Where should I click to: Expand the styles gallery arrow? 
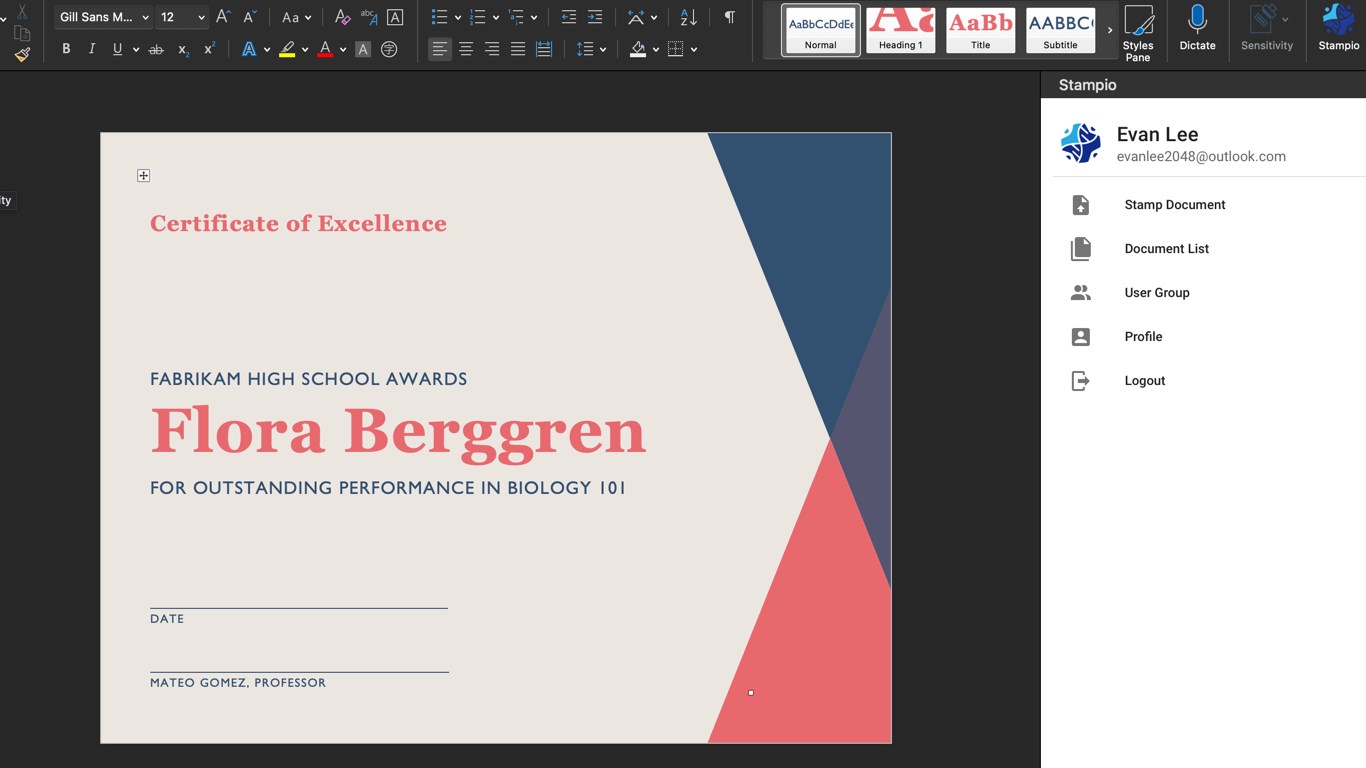pyautogui.click(x=1110, y=30)
